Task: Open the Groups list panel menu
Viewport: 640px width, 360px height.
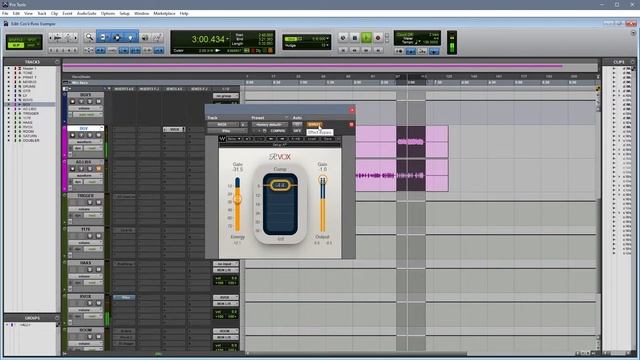Action: [57, 318]
